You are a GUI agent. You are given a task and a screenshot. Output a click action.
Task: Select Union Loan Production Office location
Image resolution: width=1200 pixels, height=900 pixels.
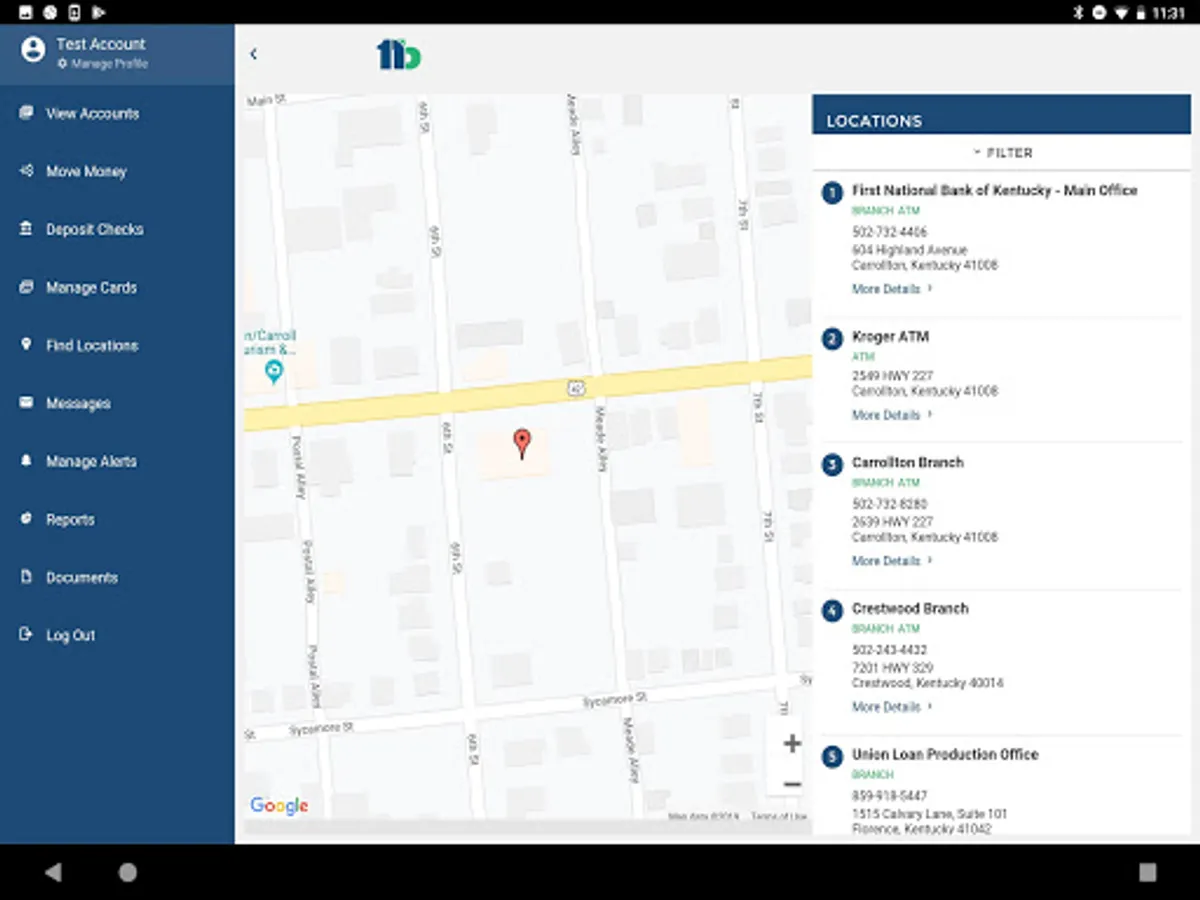click(945, 755)
